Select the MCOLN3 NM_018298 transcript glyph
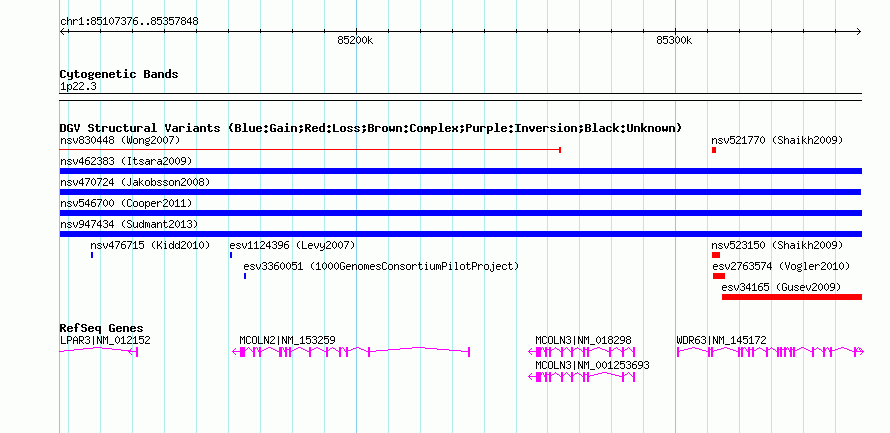The image size is (890, 433). click(582, 352)
